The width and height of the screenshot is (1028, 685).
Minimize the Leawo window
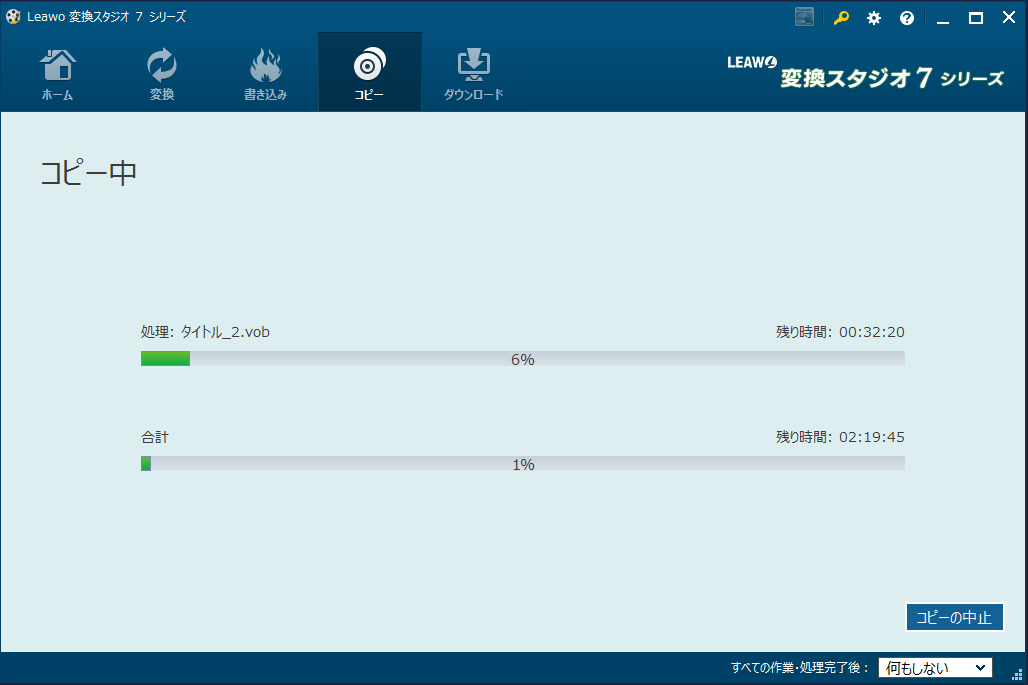click(942, 18)
